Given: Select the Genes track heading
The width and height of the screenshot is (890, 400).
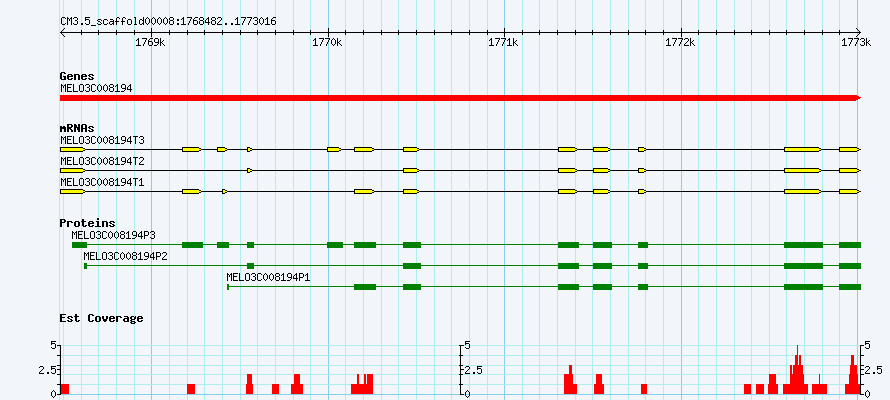Looking at the screenshot, I should [77, 76].
